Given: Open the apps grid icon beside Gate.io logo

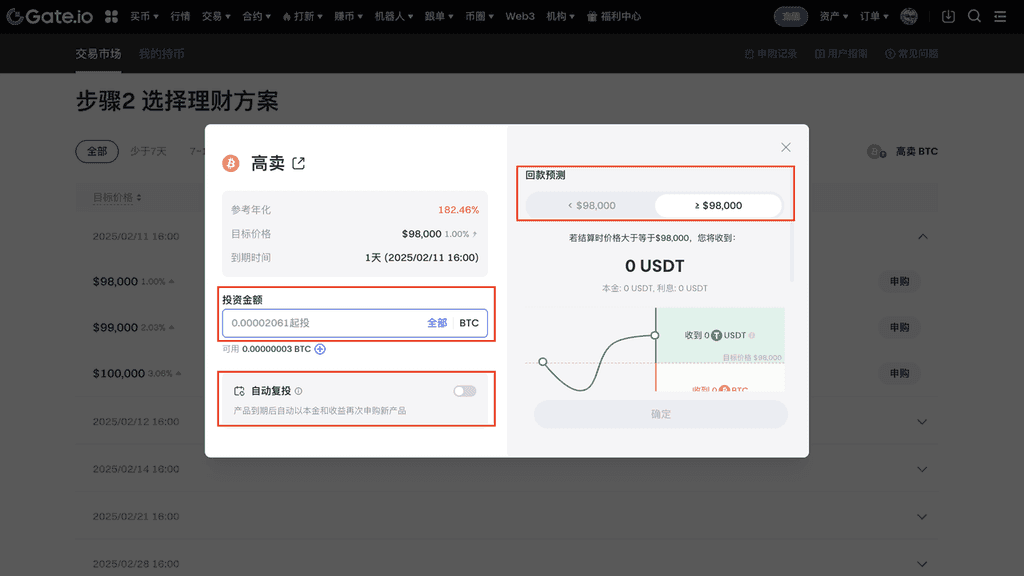Looking at the screenshot, I should point(111,16).
